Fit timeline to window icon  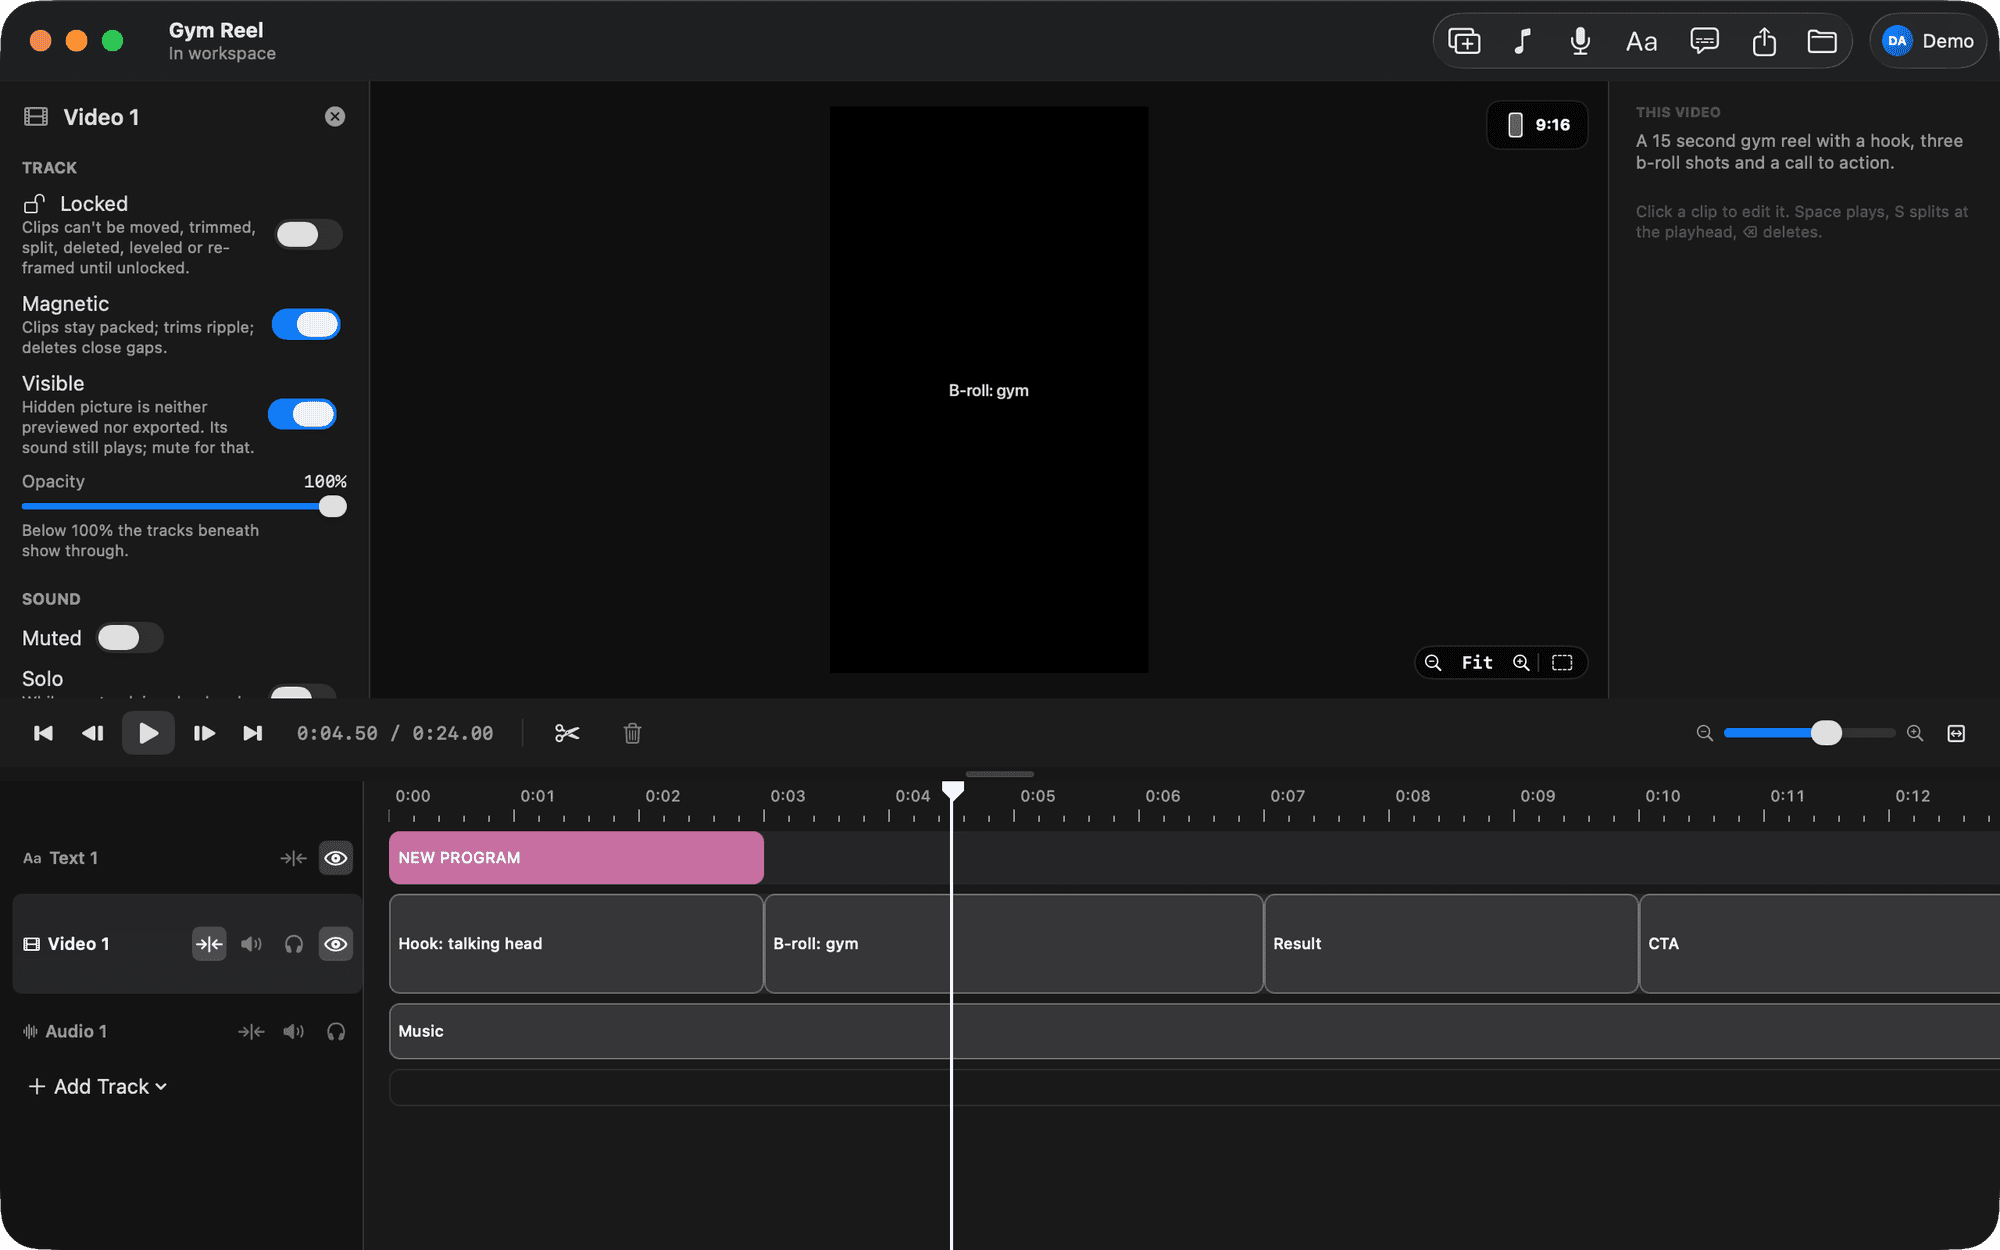pyautogui.click(x=1957, y=733)
